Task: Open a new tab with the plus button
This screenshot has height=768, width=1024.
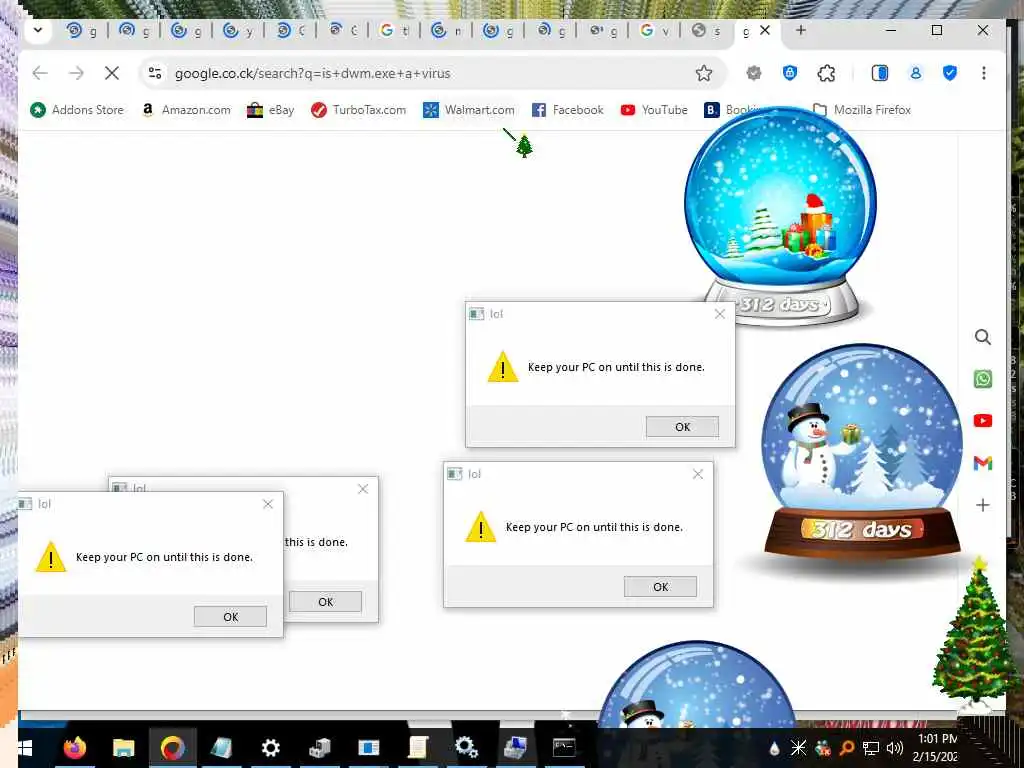Action: (801, 30)
